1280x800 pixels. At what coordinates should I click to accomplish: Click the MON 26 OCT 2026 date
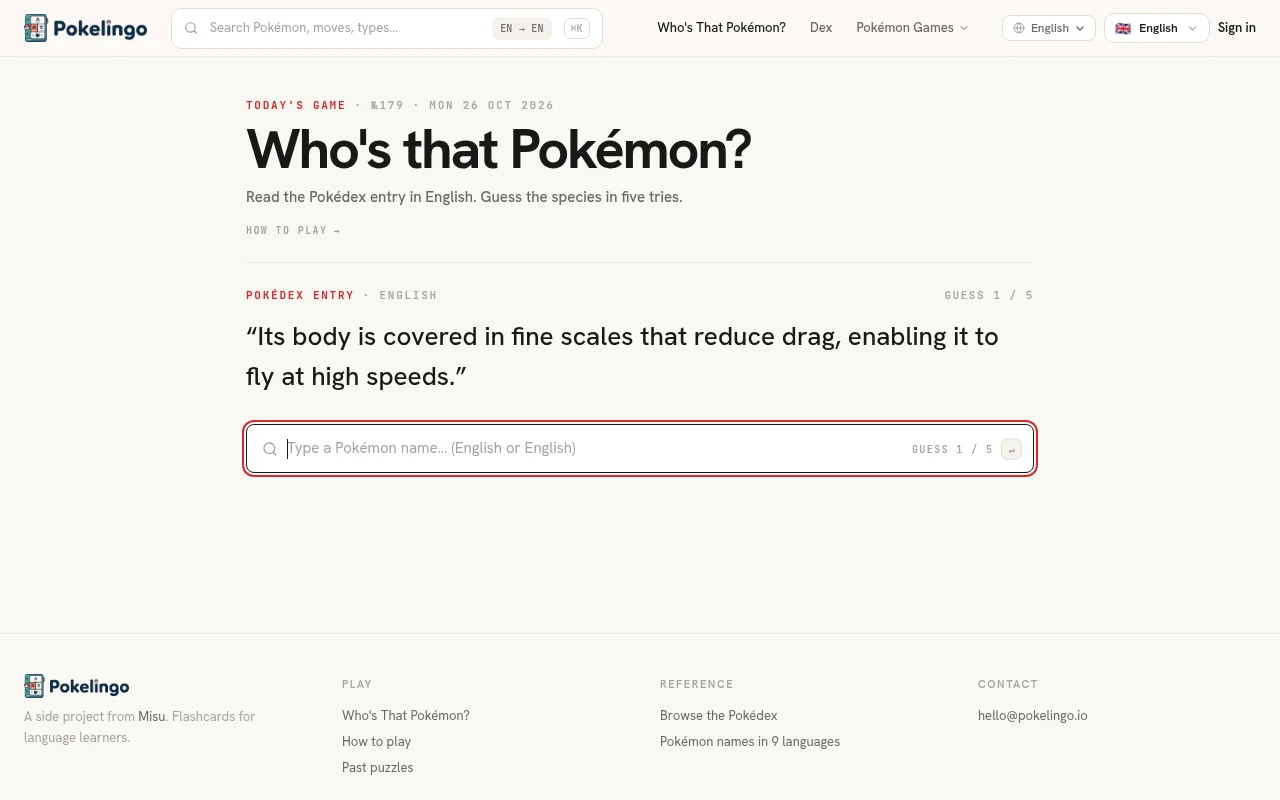point(492,106)
